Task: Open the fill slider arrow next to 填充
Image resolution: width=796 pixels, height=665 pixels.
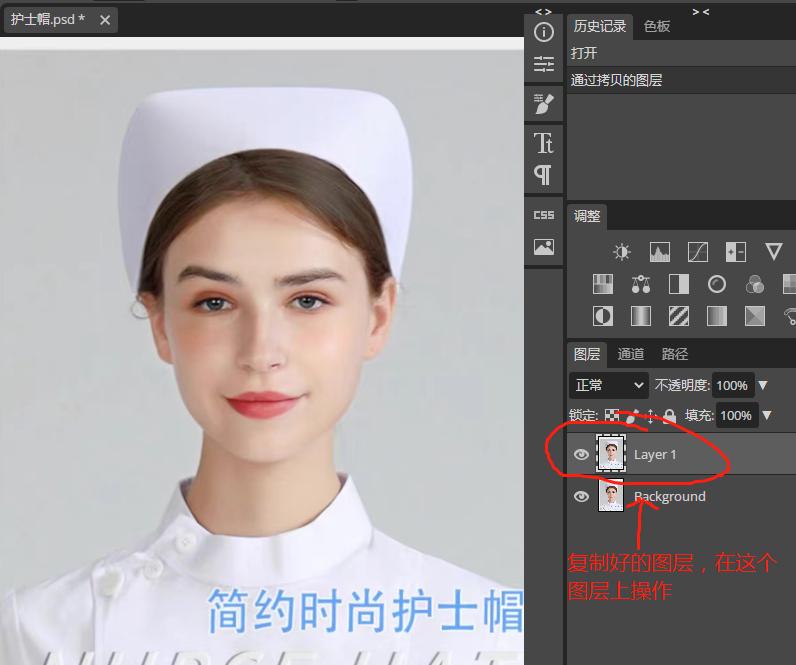Action: (x=767, y=415)
